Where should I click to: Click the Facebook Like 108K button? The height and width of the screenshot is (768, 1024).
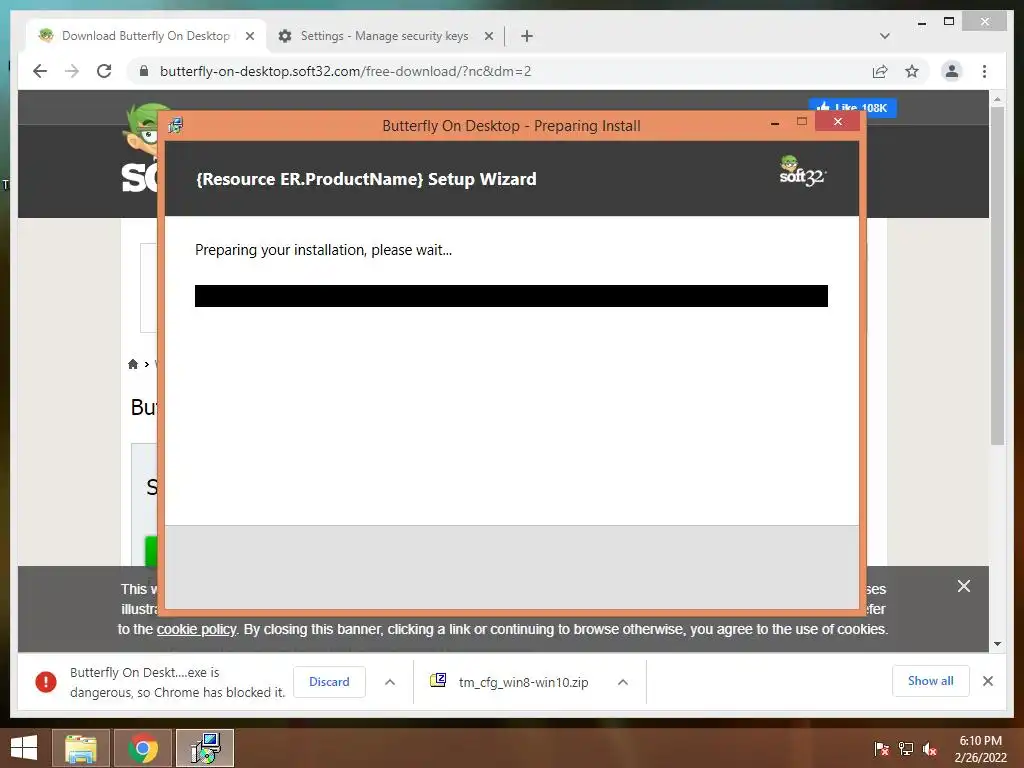click(853, 108)
